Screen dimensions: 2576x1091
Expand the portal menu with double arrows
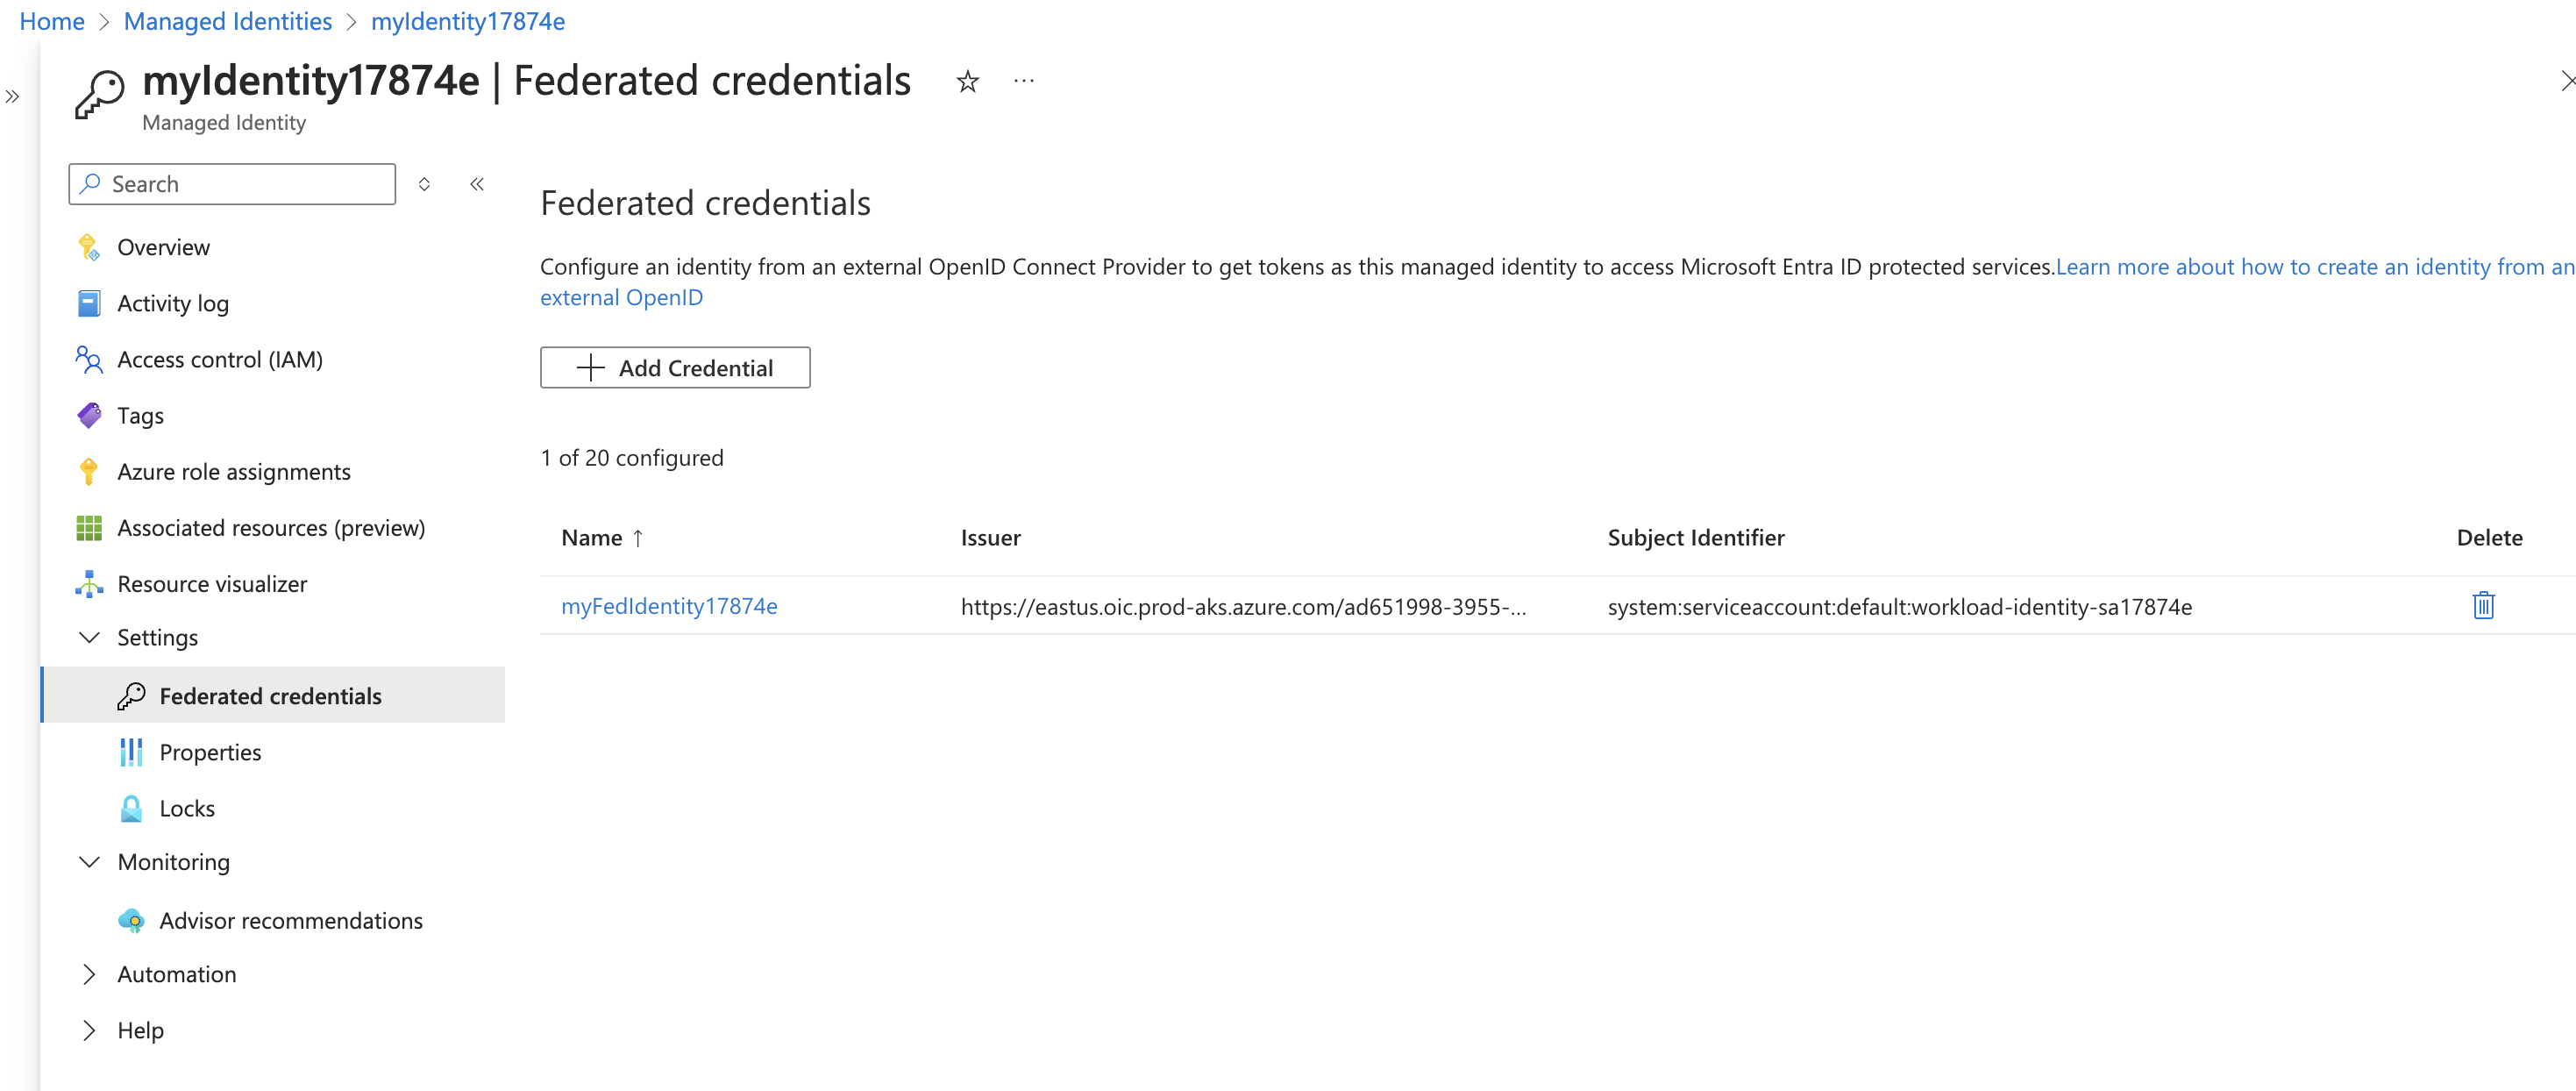pos(12,97)
